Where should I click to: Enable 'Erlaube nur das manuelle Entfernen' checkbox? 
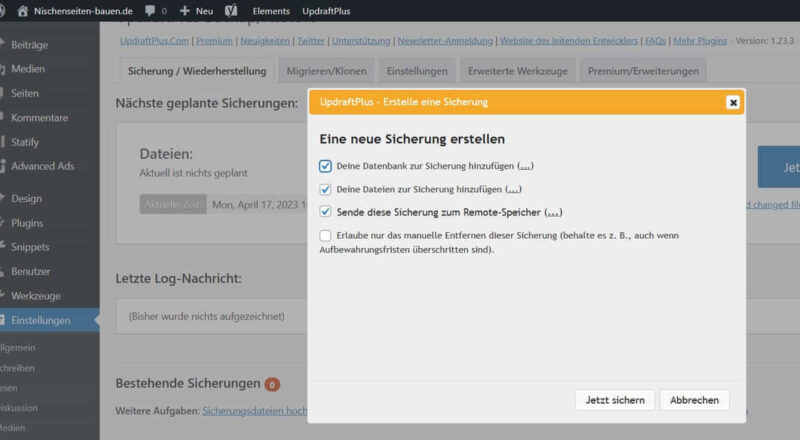tap(325, 235)
